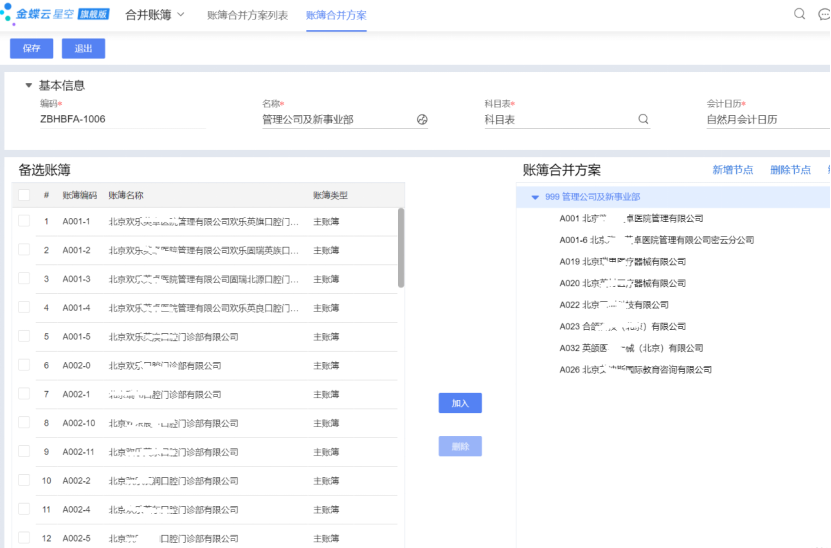Click 主账簿 cell in row A002-4
Viewport: 831px width, 548px height.
pos(326,510)
